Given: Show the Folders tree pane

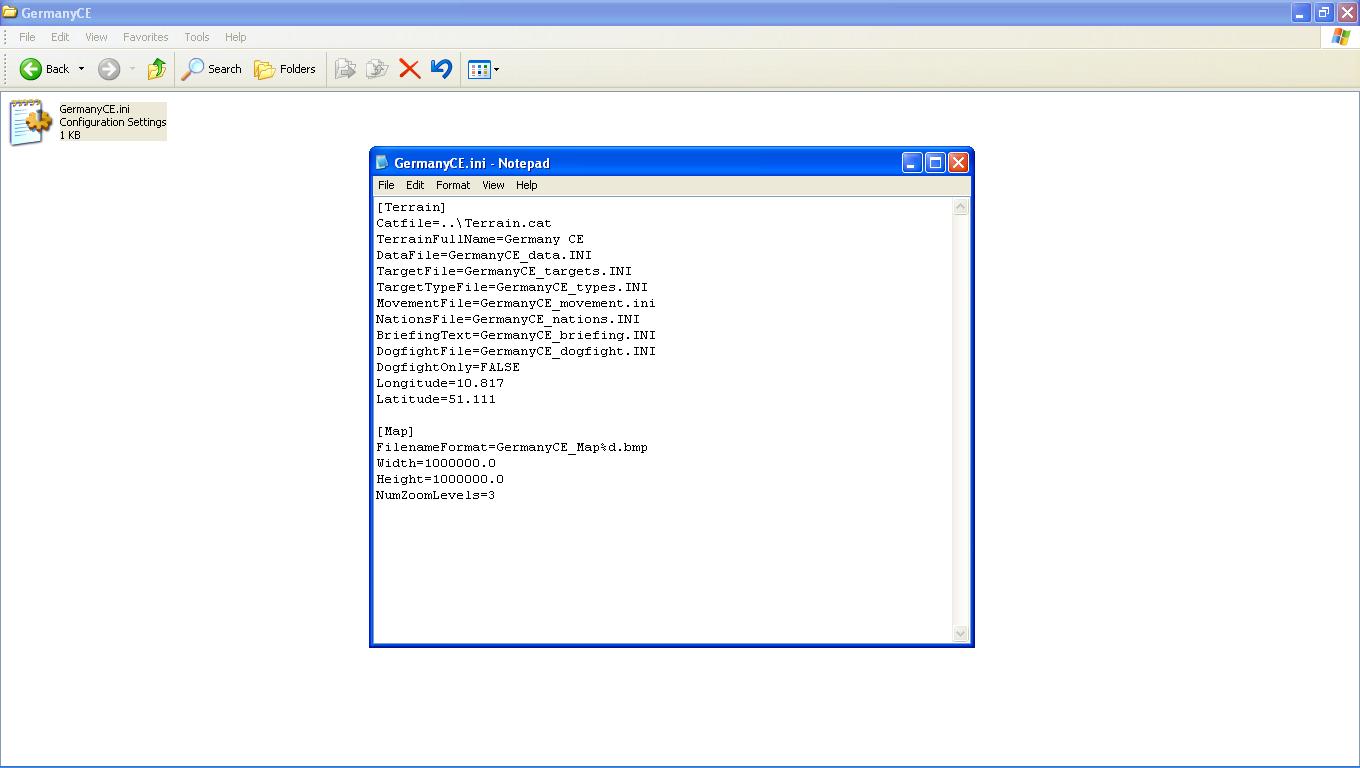Looking at the screenshot, I should (285, 69).
